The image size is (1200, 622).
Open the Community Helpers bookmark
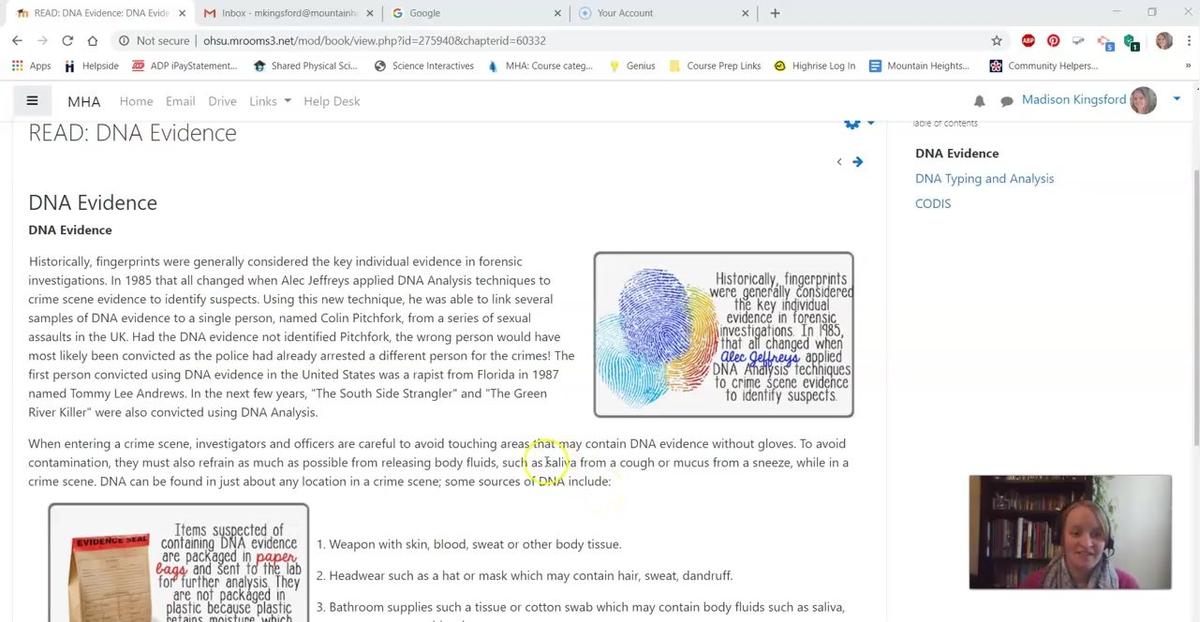pyautogui.click(x=1043, y=66)
